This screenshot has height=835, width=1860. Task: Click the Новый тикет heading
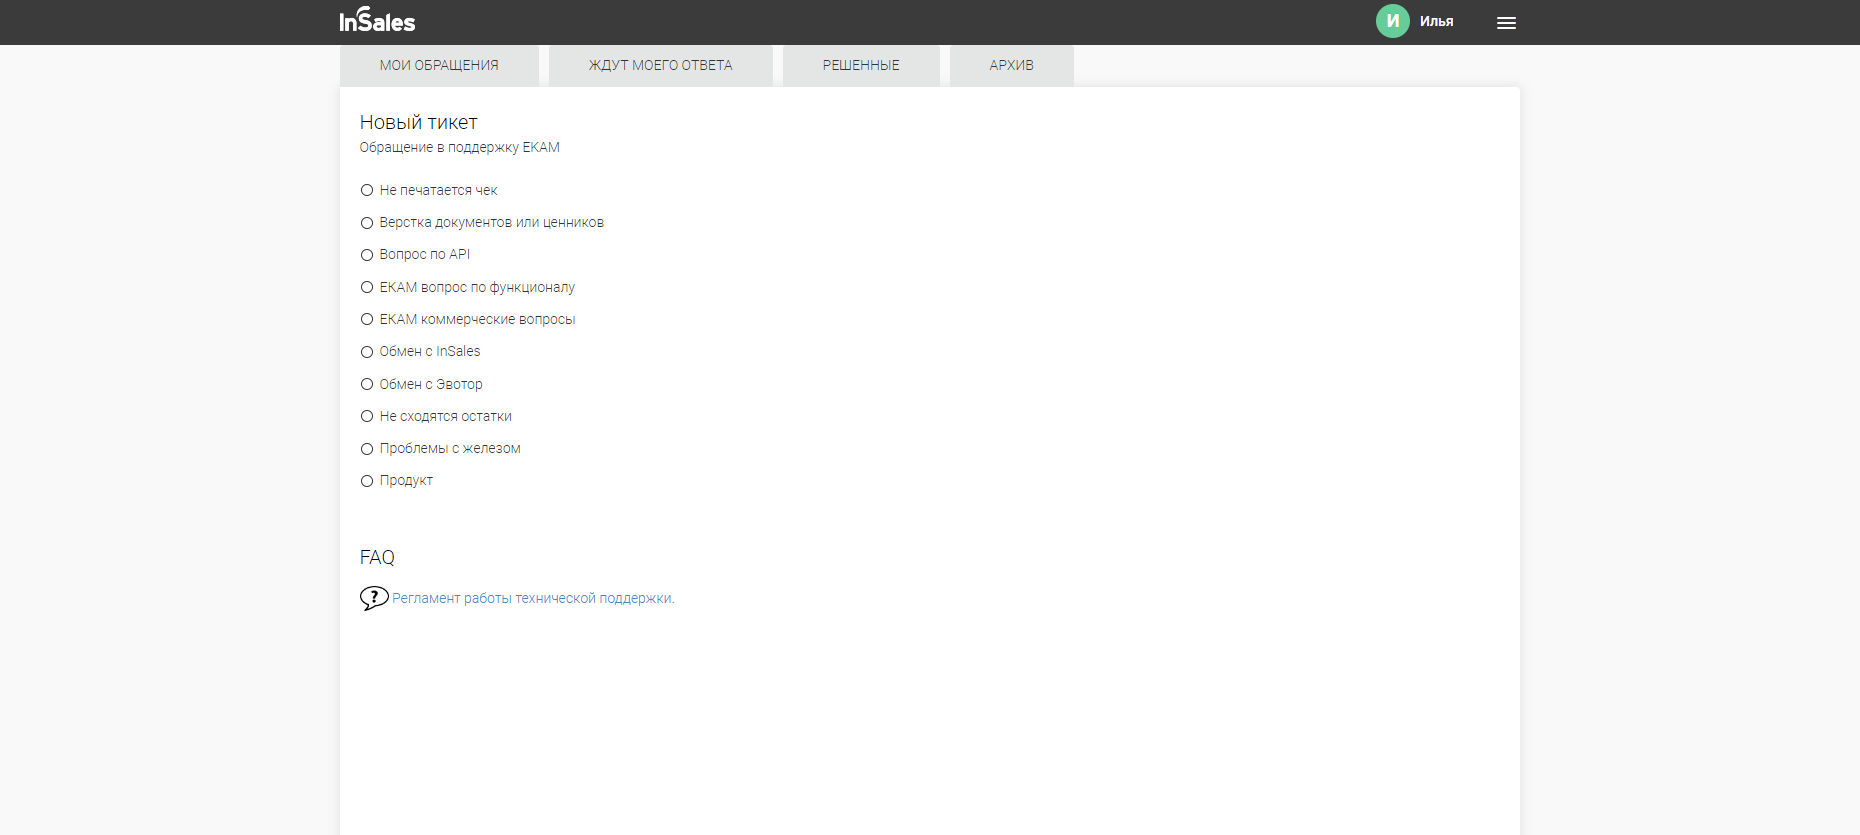pos(418,122)
